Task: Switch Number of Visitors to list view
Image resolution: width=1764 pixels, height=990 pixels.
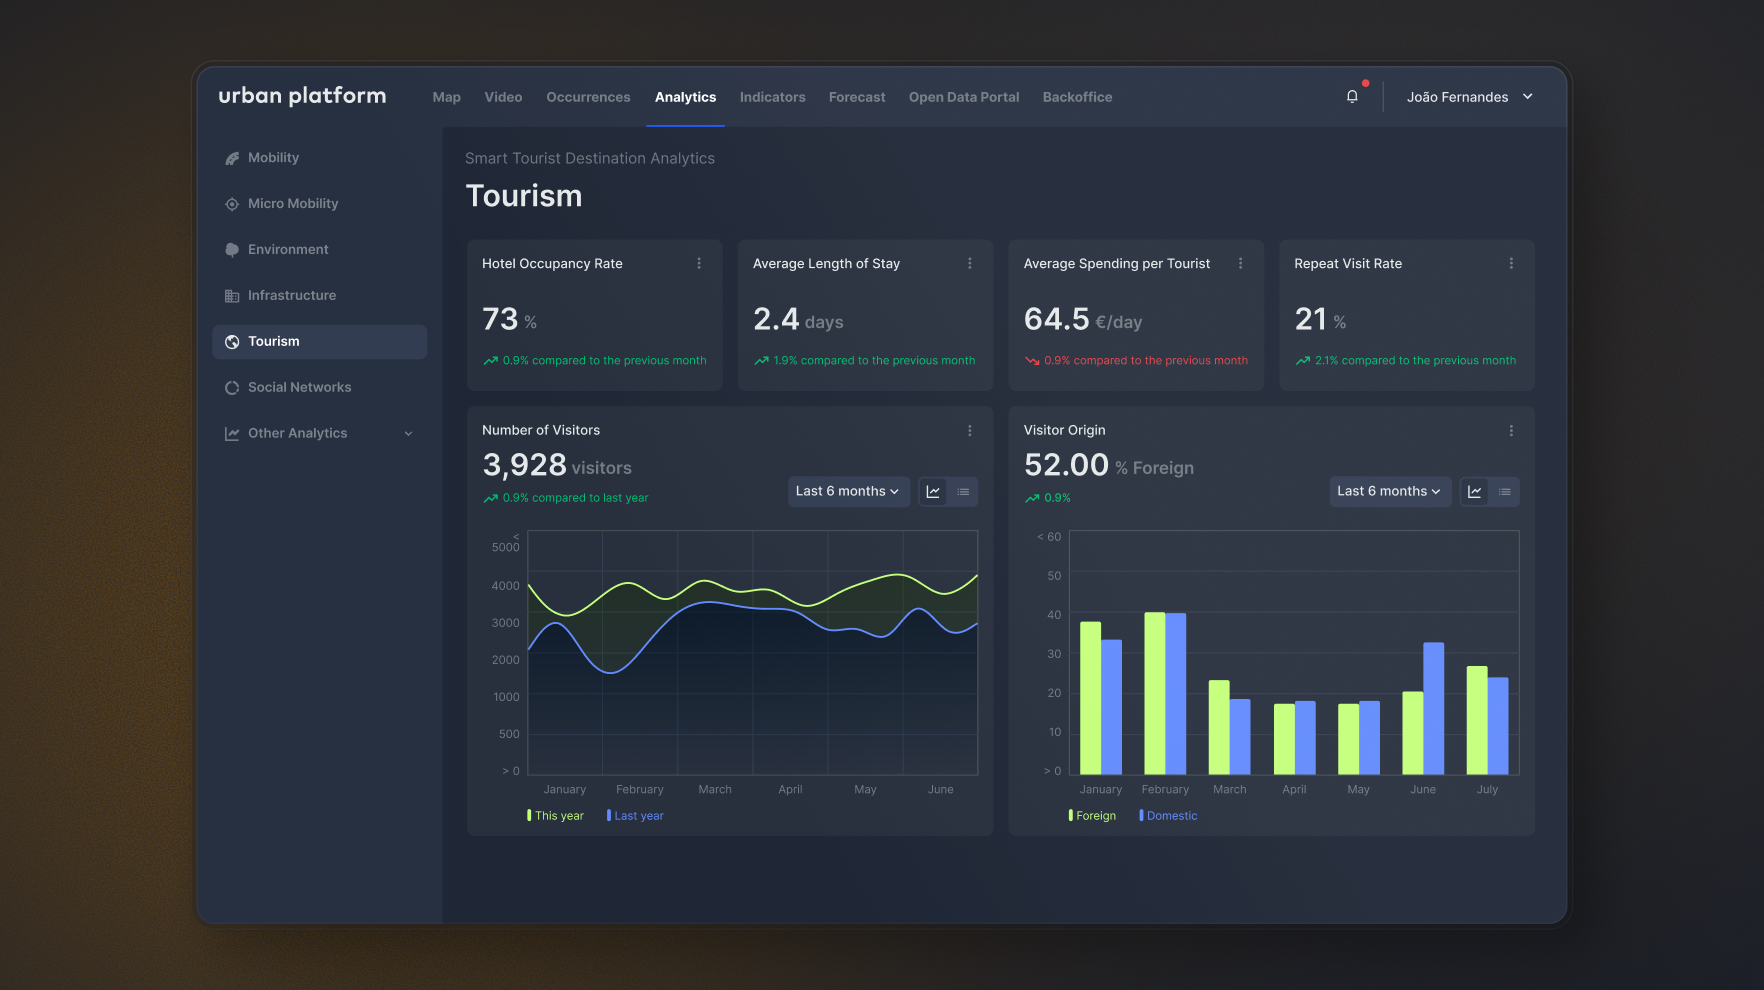Action: (963, 492)
